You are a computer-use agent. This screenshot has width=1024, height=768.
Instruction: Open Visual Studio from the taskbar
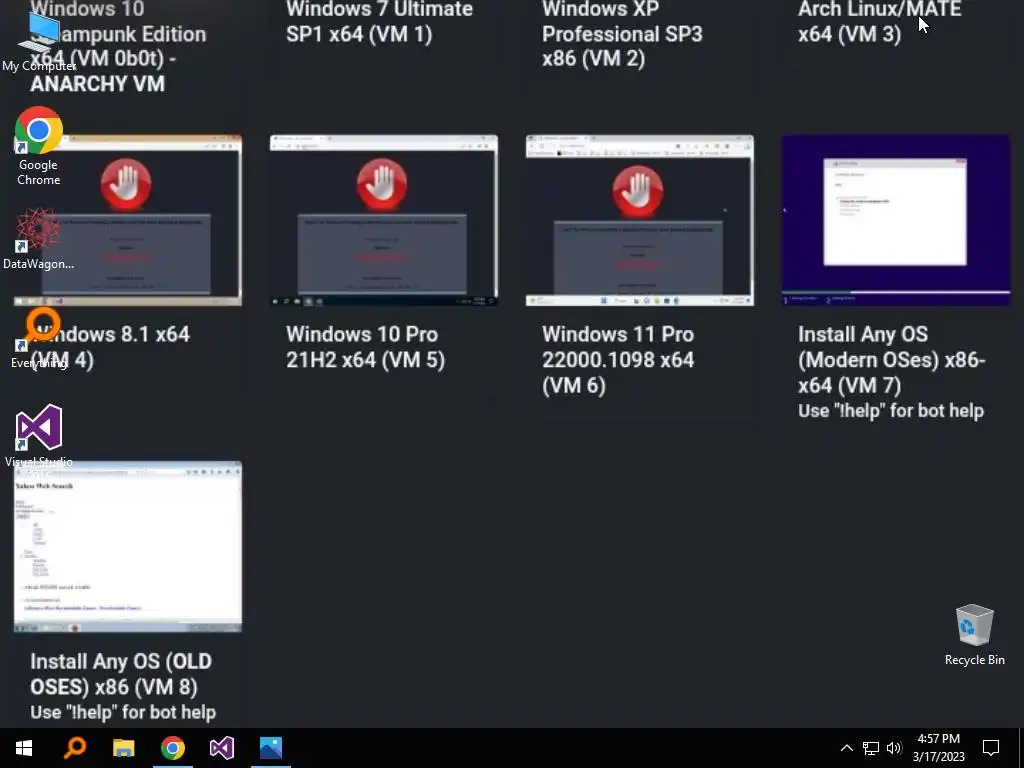[221, 748]
